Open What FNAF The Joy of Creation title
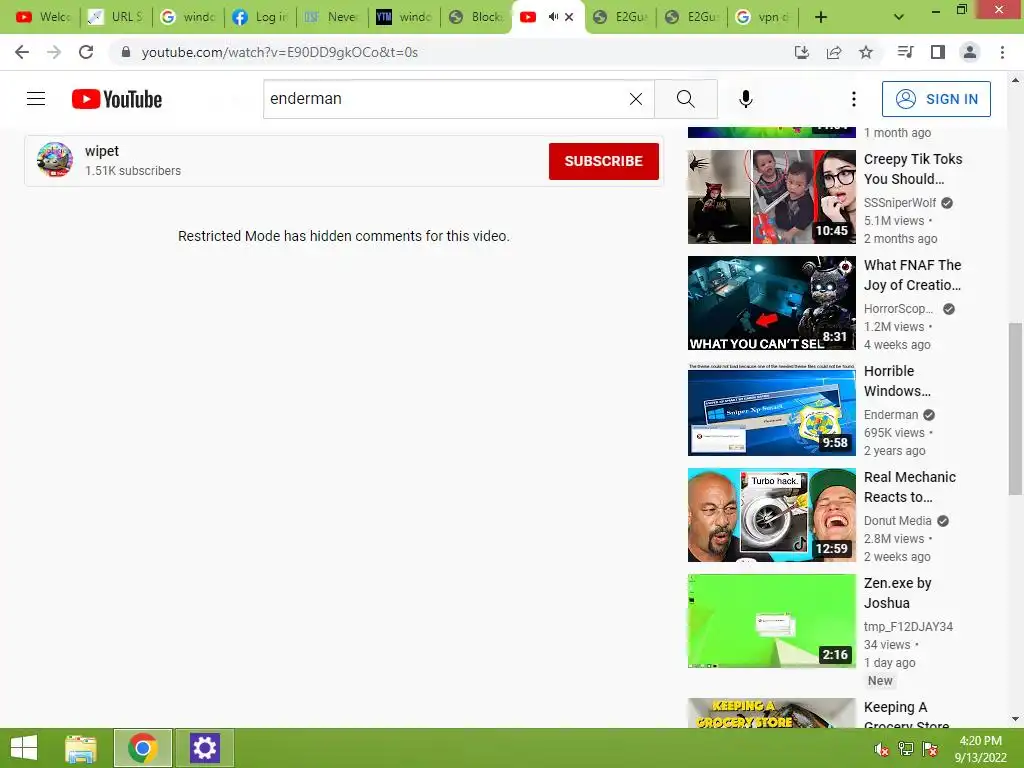Viewport: 1024px width, 768px height. tap(913, 274)
